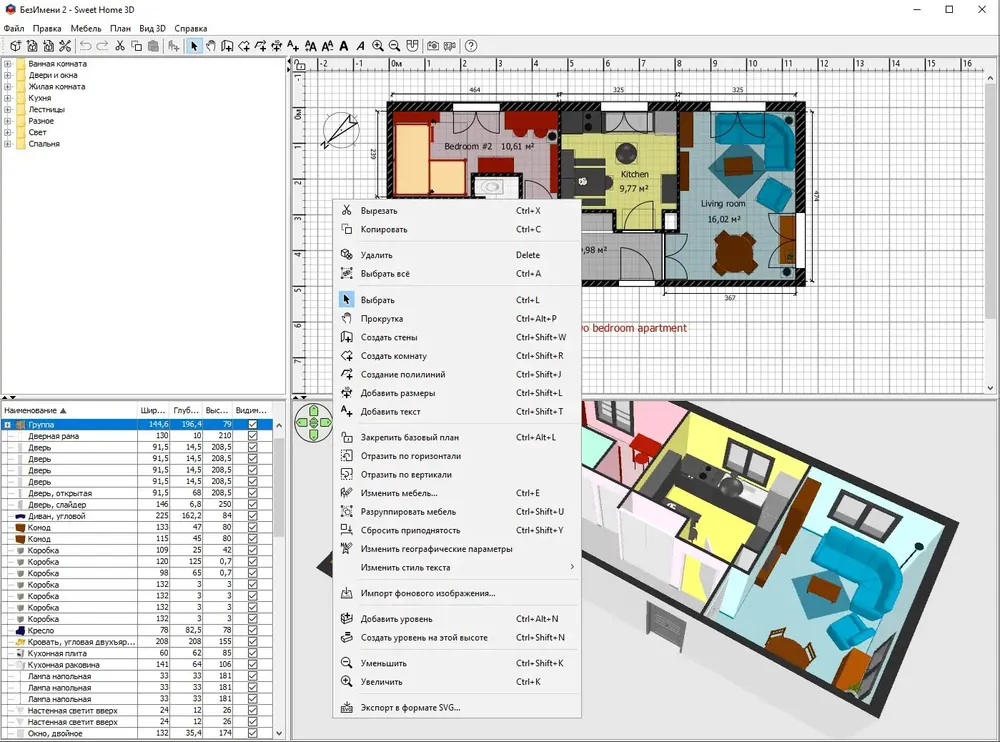Select the add dimensions tool in toolbar
This screenshot has width=1000, height=742.
coord(277,46)
